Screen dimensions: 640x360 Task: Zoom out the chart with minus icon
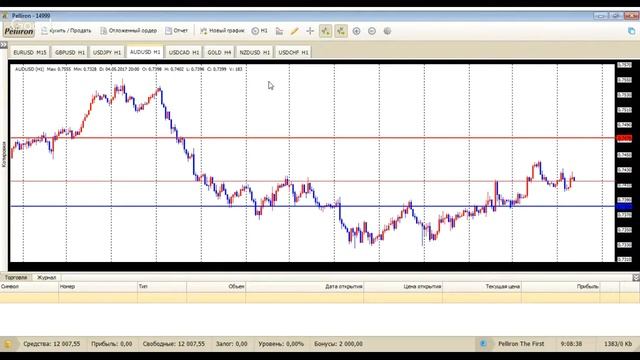pos(372,31)
